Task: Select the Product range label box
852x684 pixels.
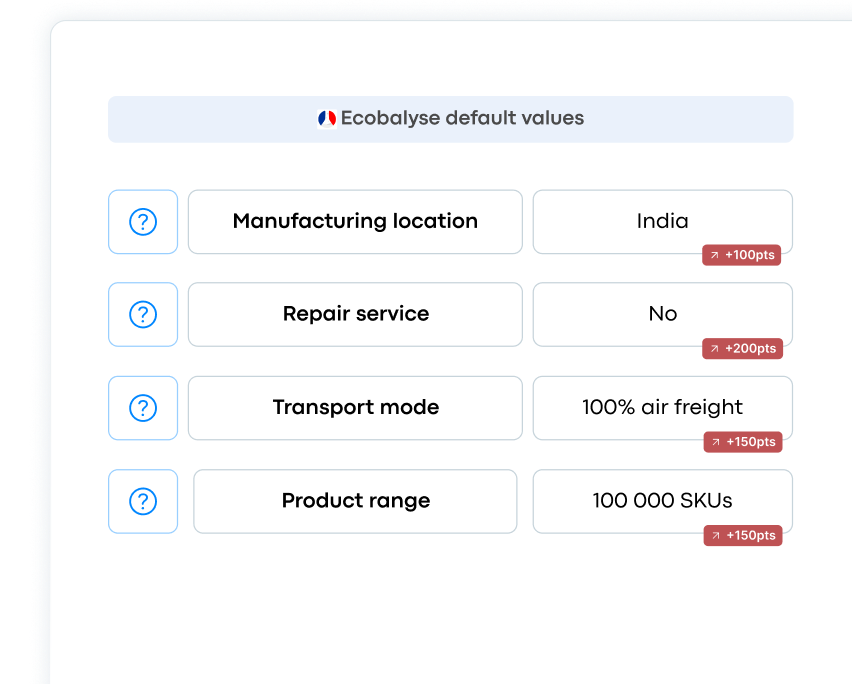Action: click(x=355, y=501)
